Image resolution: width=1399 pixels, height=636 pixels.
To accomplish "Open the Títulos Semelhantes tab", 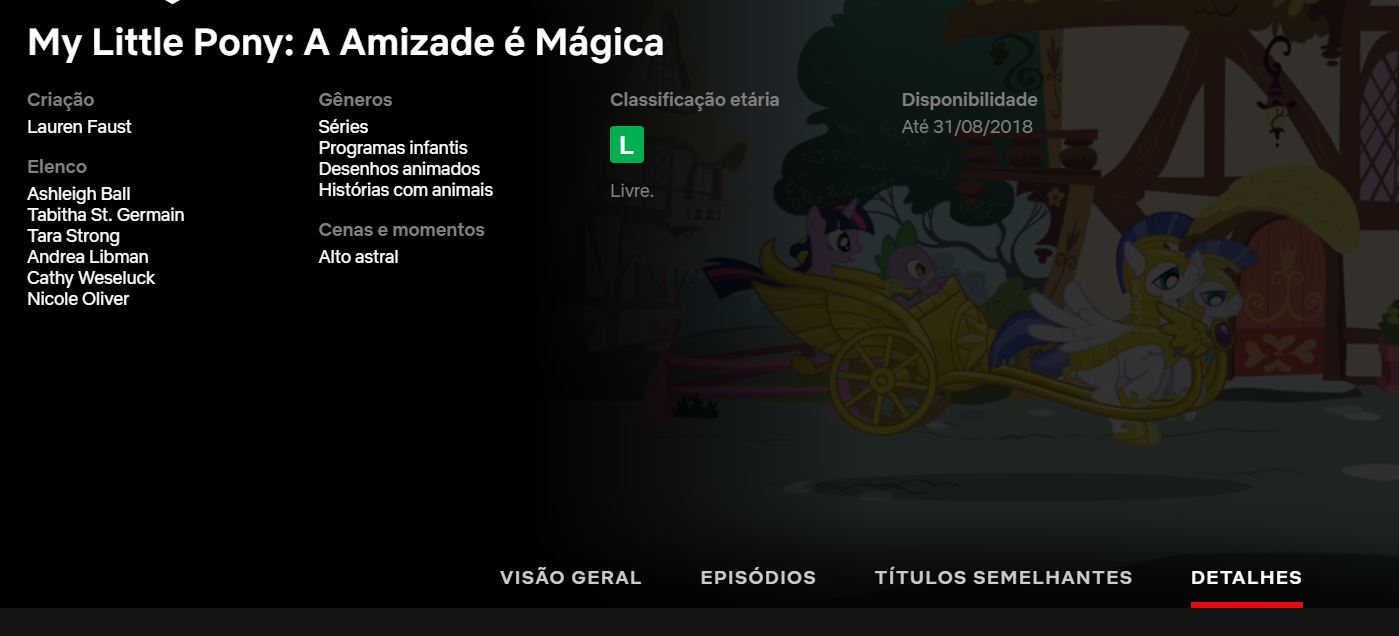I will click(x=1003, y=578).
